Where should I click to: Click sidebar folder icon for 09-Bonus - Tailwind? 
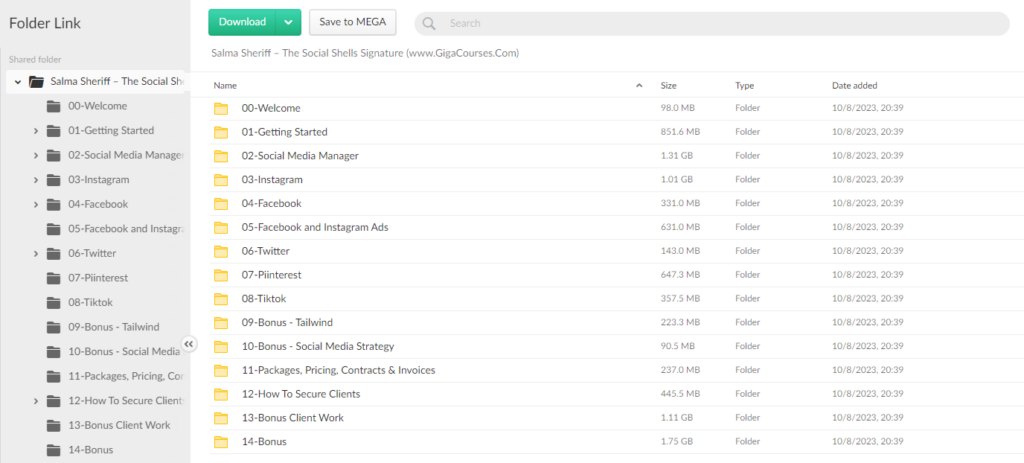click(x=54, y=327)
